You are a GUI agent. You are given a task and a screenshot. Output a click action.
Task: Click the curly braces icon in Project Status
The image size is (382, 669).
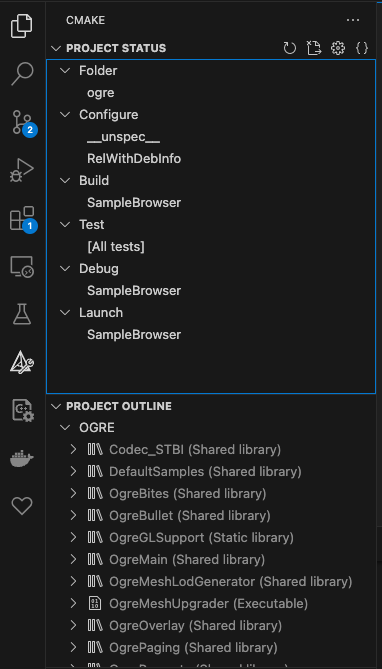pyautogui.click(x=362, y=48)
